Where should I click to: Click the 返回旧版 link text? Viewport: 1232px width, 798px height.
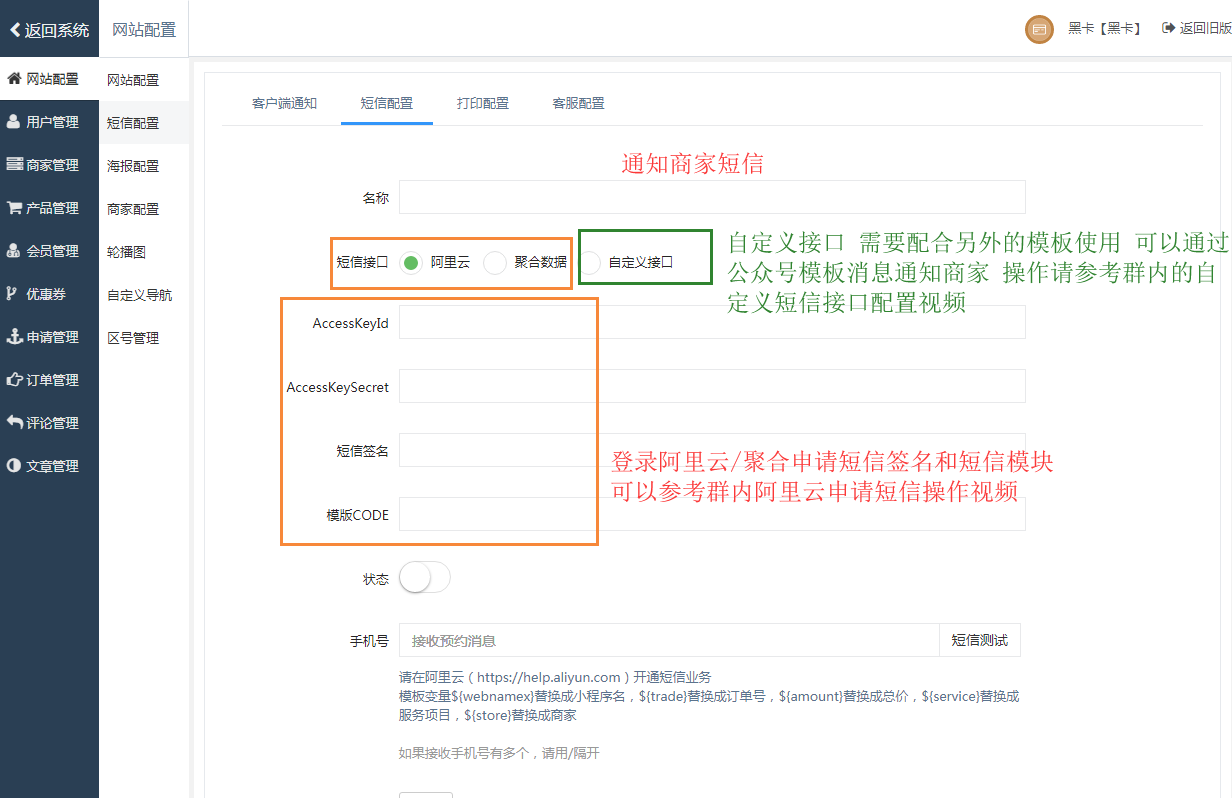pyautogui.click(x=1205, y=28)
